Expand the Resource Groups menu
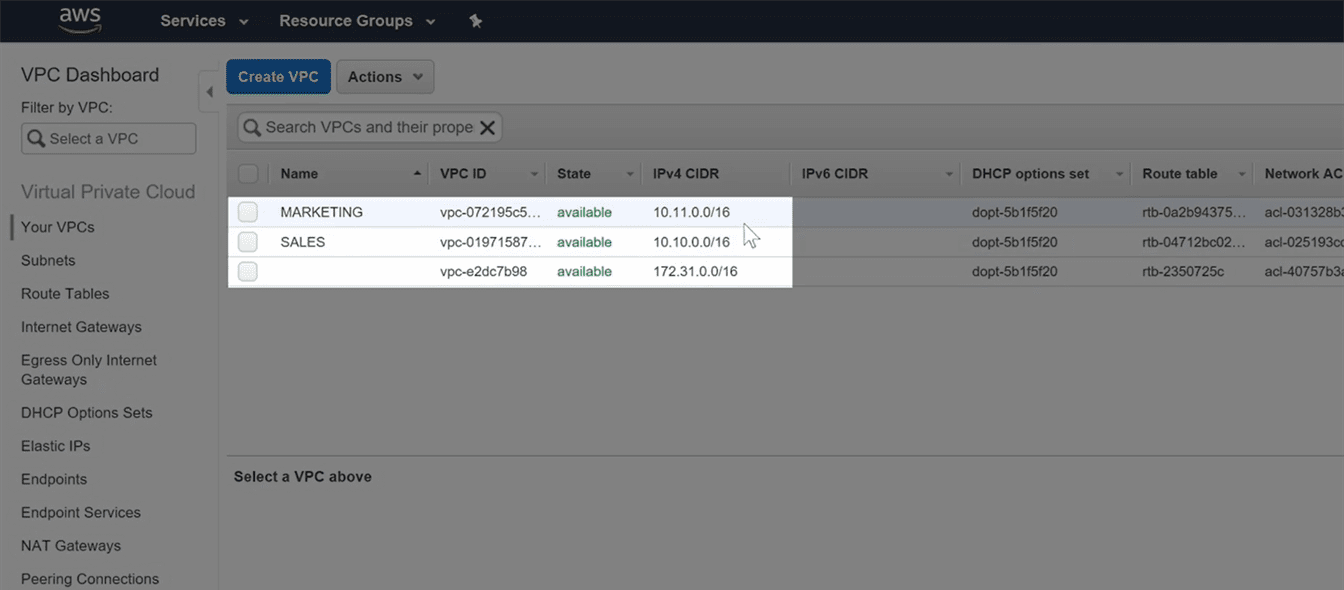The image size is (1344, 590). coord(356,21)
